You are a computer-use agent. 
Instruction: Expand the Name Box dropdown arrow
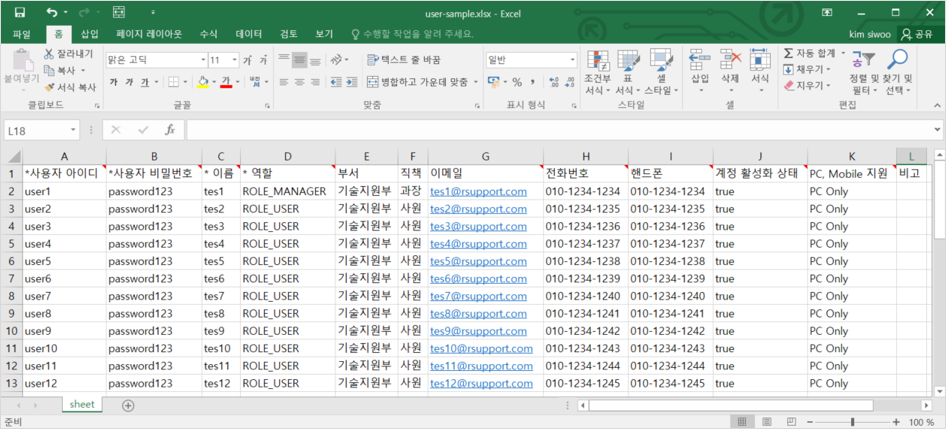[74, 130]
